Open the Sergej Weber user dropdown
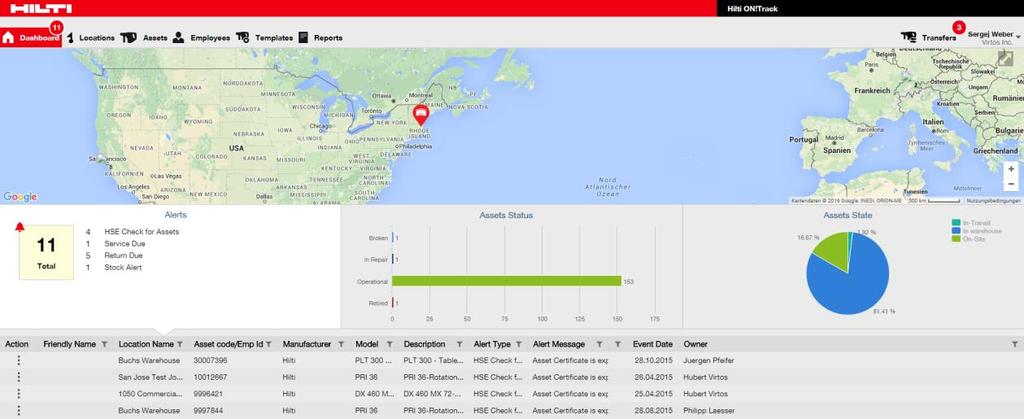Screen dimensions: 1024x419 (993, 37)
